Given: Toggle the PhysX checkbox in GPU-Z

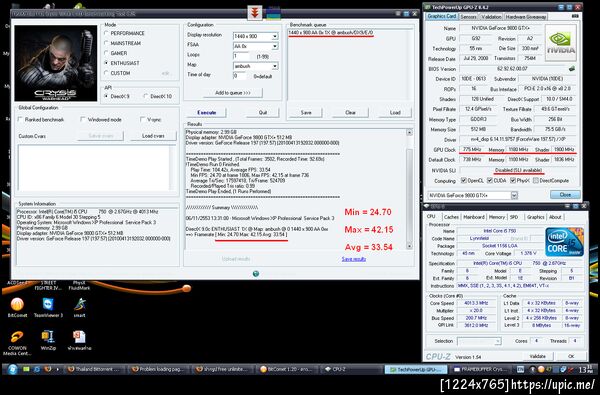Looking at the screenshot, I should point(512,180).
